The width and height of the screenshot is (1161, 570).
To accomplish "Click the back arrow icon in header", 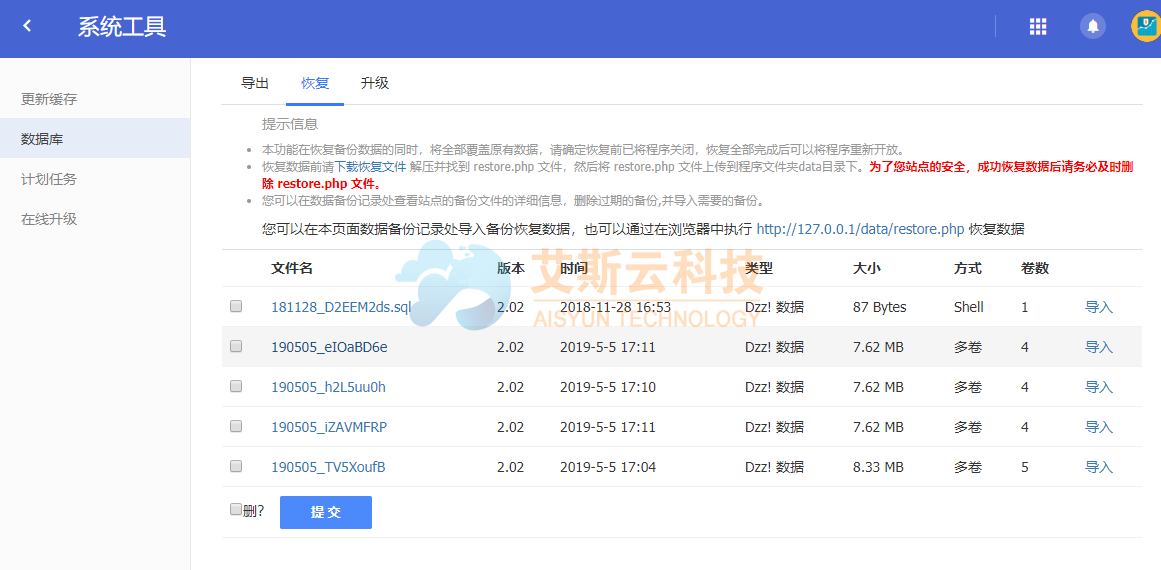I will pyautogui.click(x=27, y=27).
